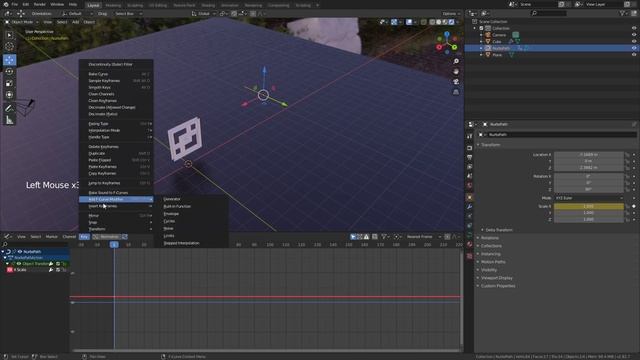The width and height of the screenshot is (640, 360).
Task: Open the rotation Mode XYZ Euler dropdown
Action: tap(589, 198)
